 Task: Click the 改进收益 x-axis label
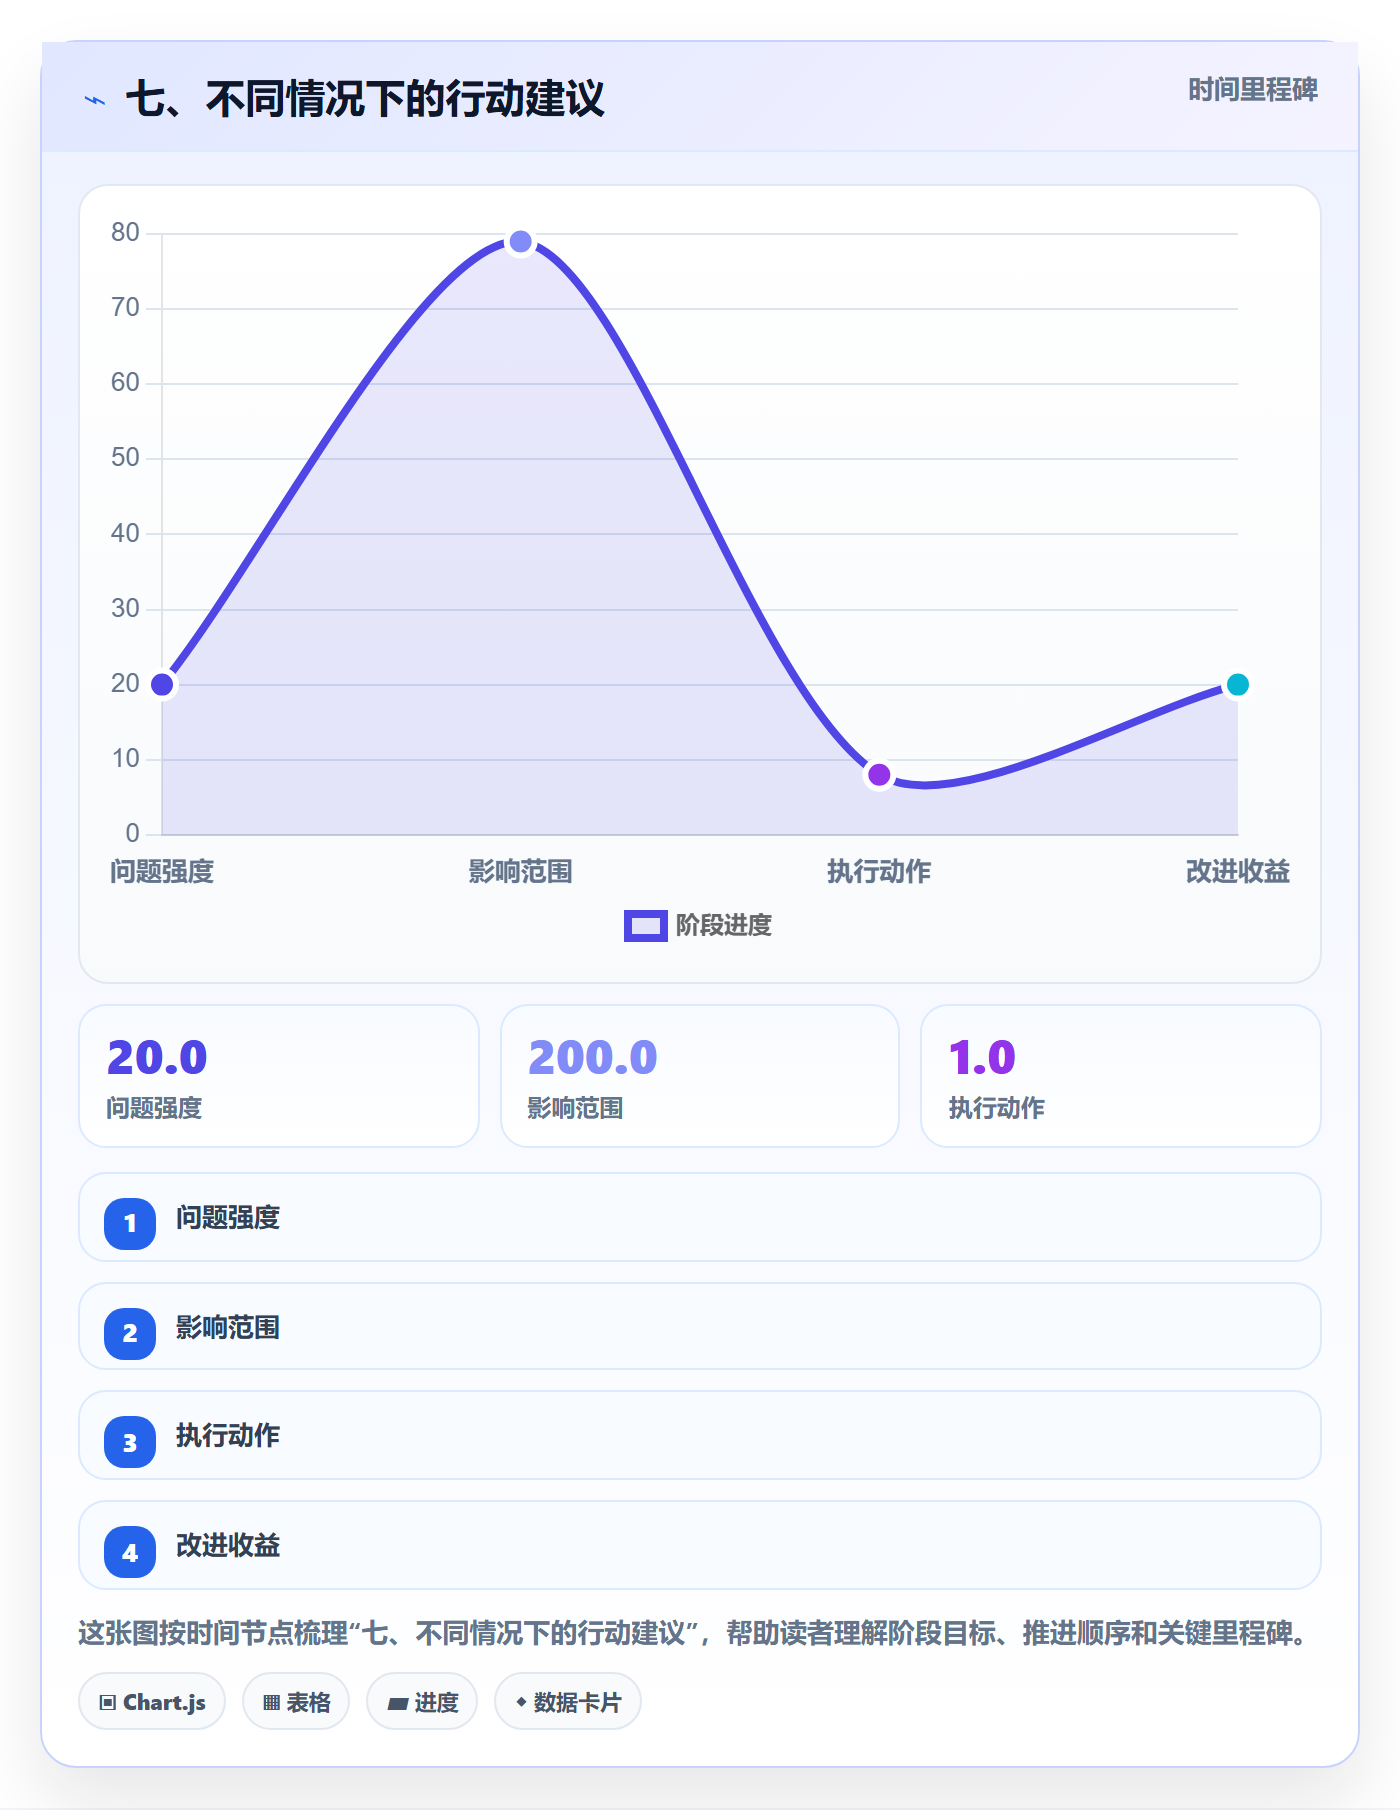click(1238, 872)
